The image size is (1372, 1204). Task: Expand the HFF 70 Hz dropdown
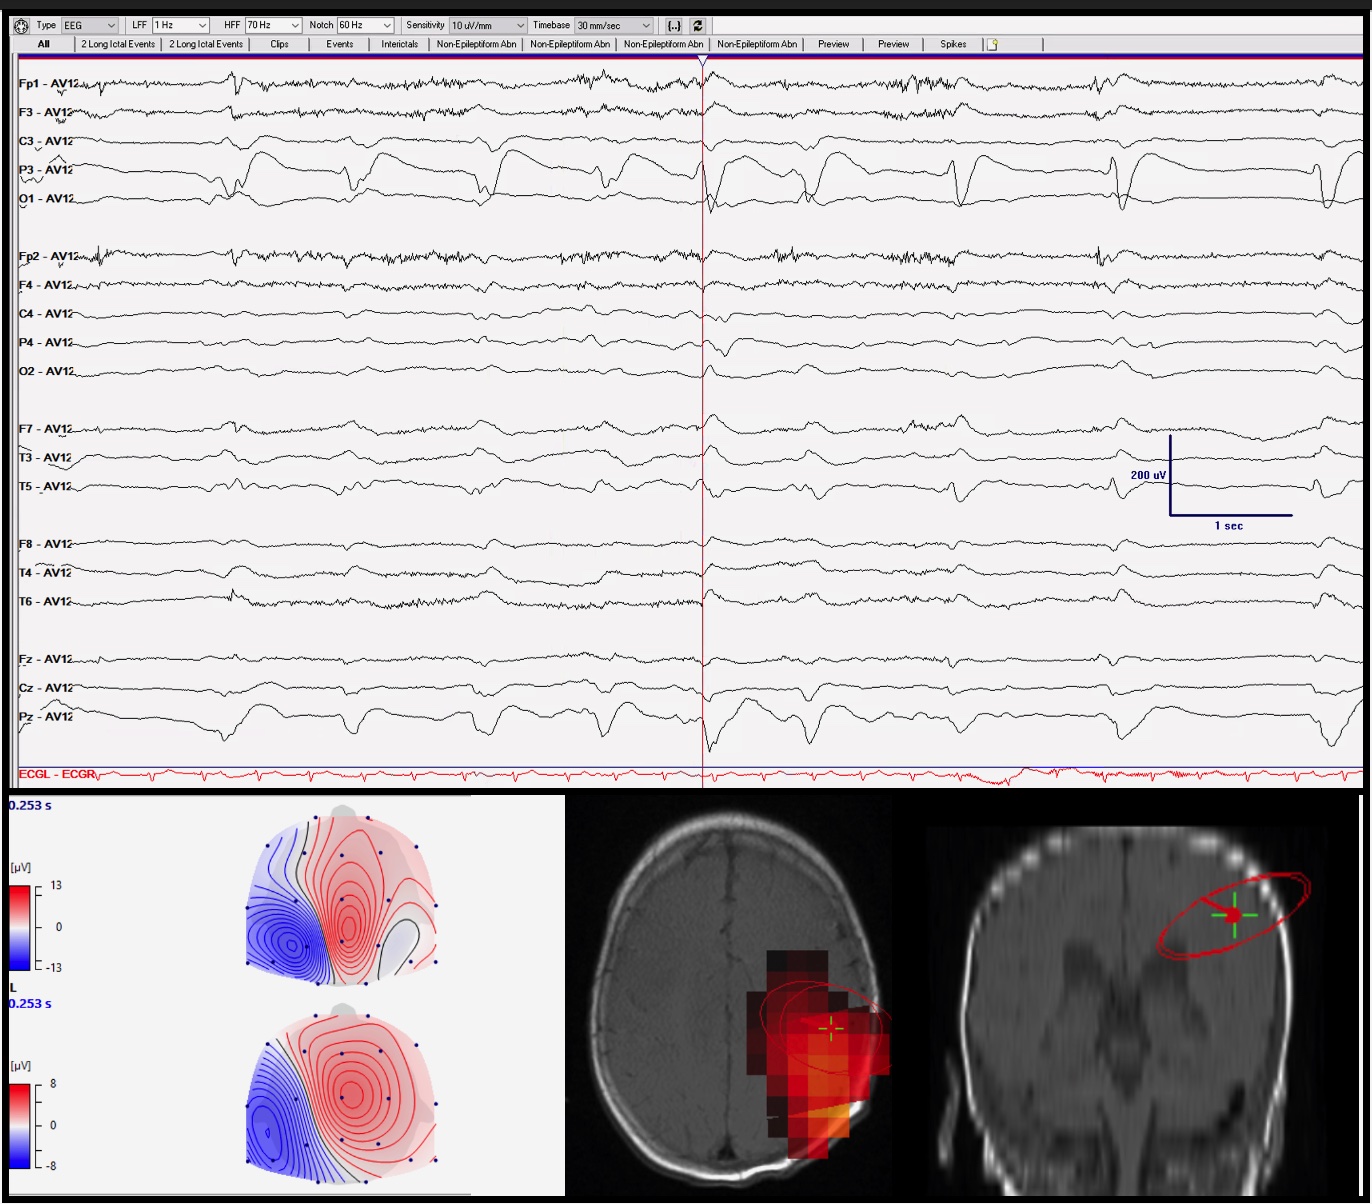pyautogui.click(x=273, y=25)
